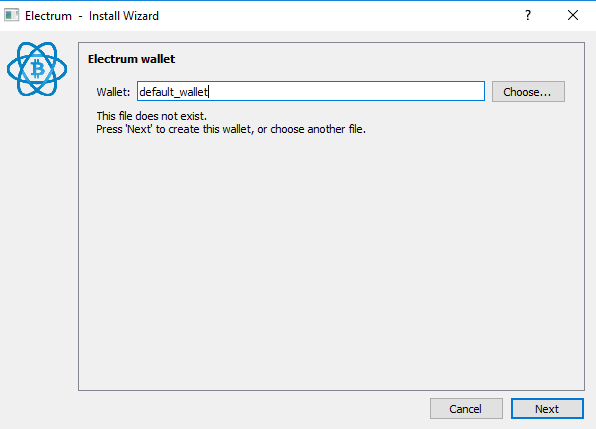Click the "Install Wizard" text in the title

pyautogui.click(x=124, y=16)
